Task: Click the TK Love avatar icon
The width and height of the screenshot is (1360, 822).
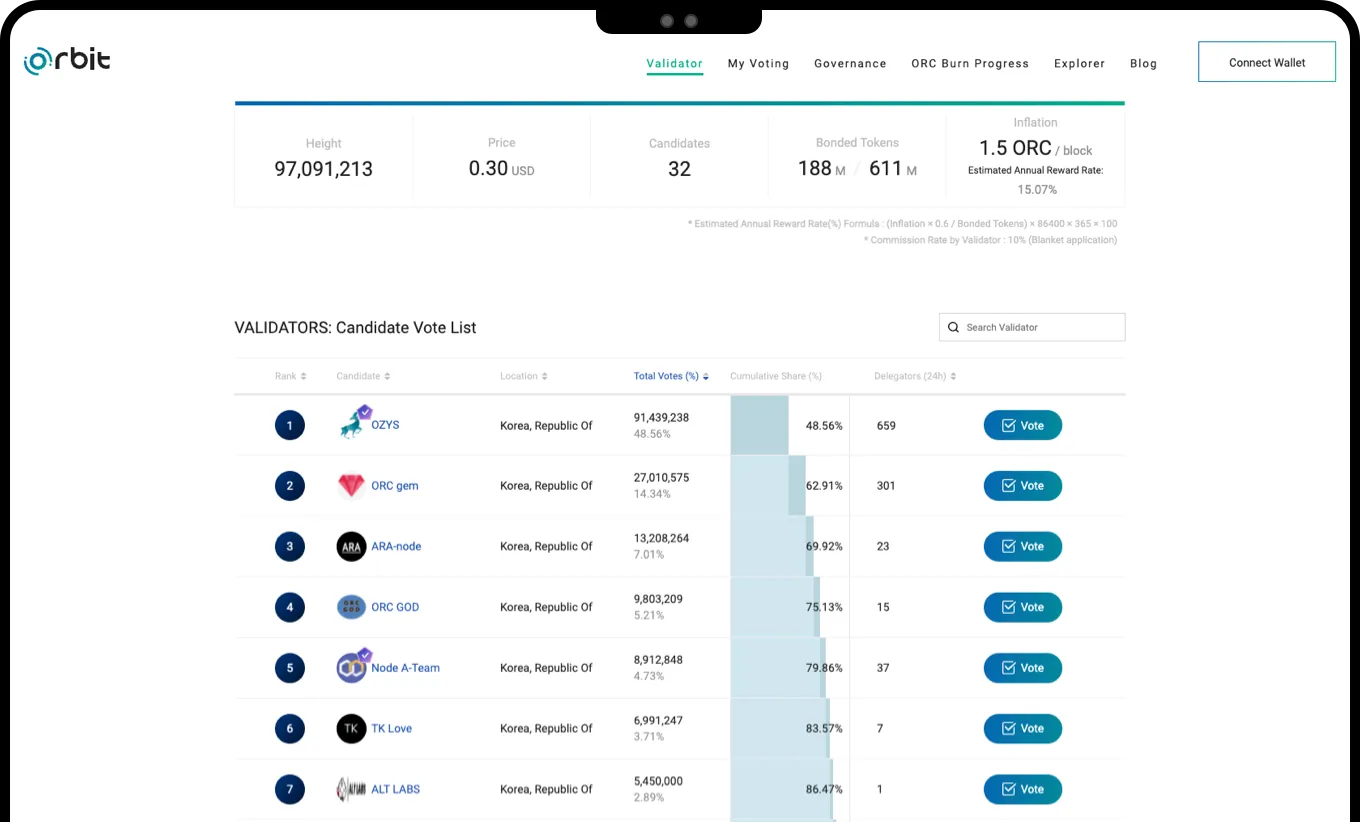Action: (351, 728)
